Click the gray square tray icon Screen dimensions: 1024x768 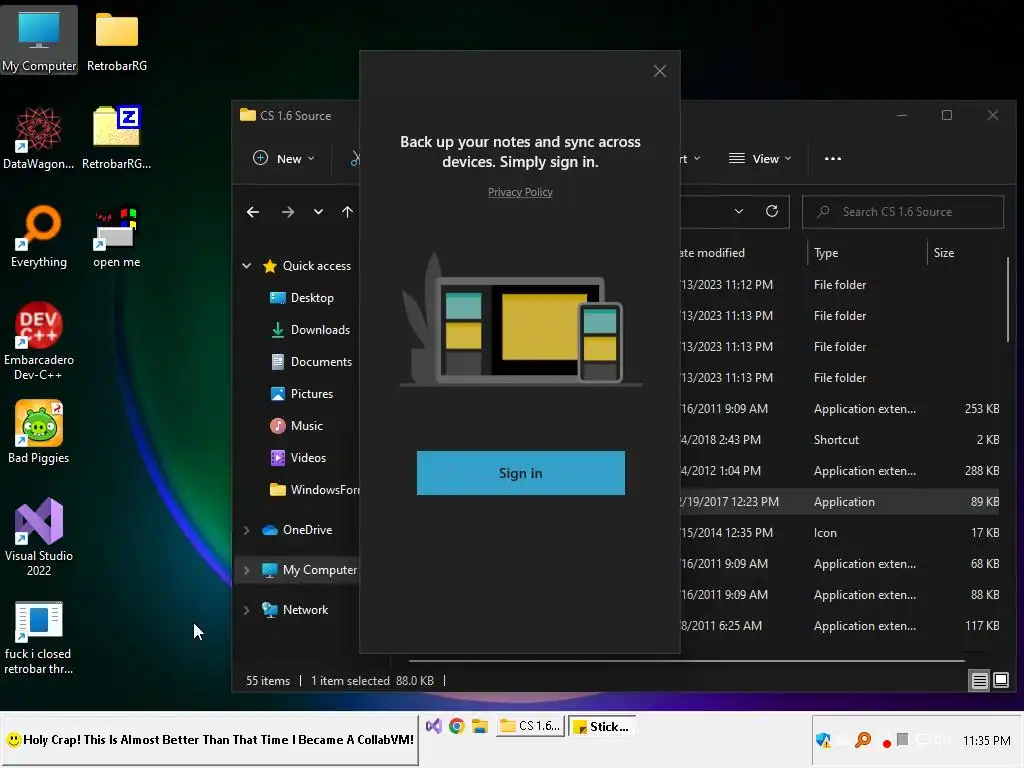(903, 739)
